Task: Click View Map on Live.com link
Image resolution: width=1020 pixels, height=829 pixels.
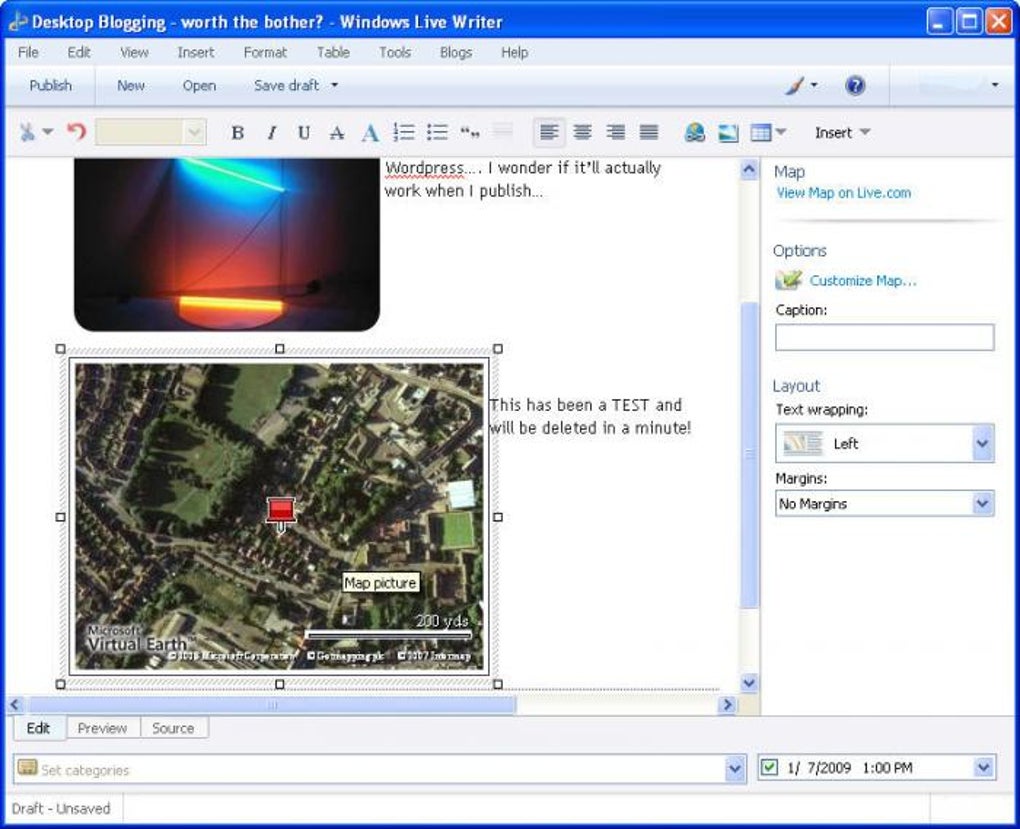Action: click(x=844, y=193)
